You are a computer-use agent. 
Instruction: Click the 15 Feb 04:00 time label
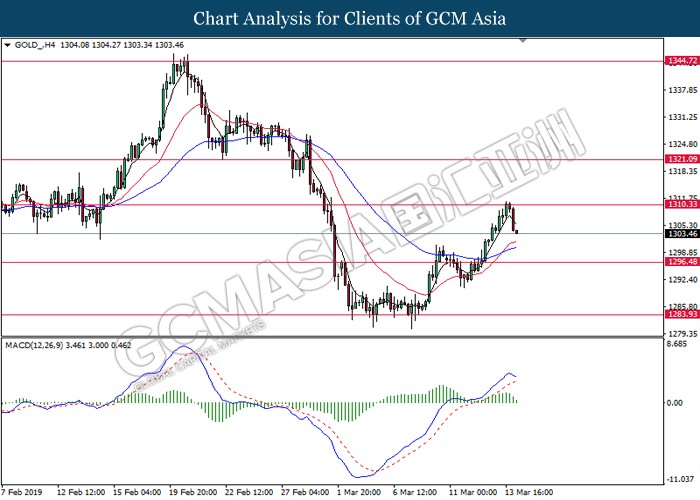137,492
